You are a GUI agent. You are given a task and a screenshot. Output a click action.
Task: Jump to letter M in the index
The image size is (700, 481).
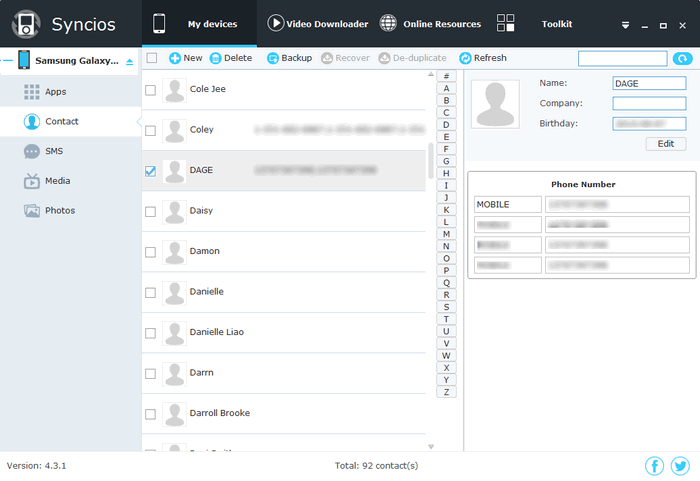coord(446,234)
